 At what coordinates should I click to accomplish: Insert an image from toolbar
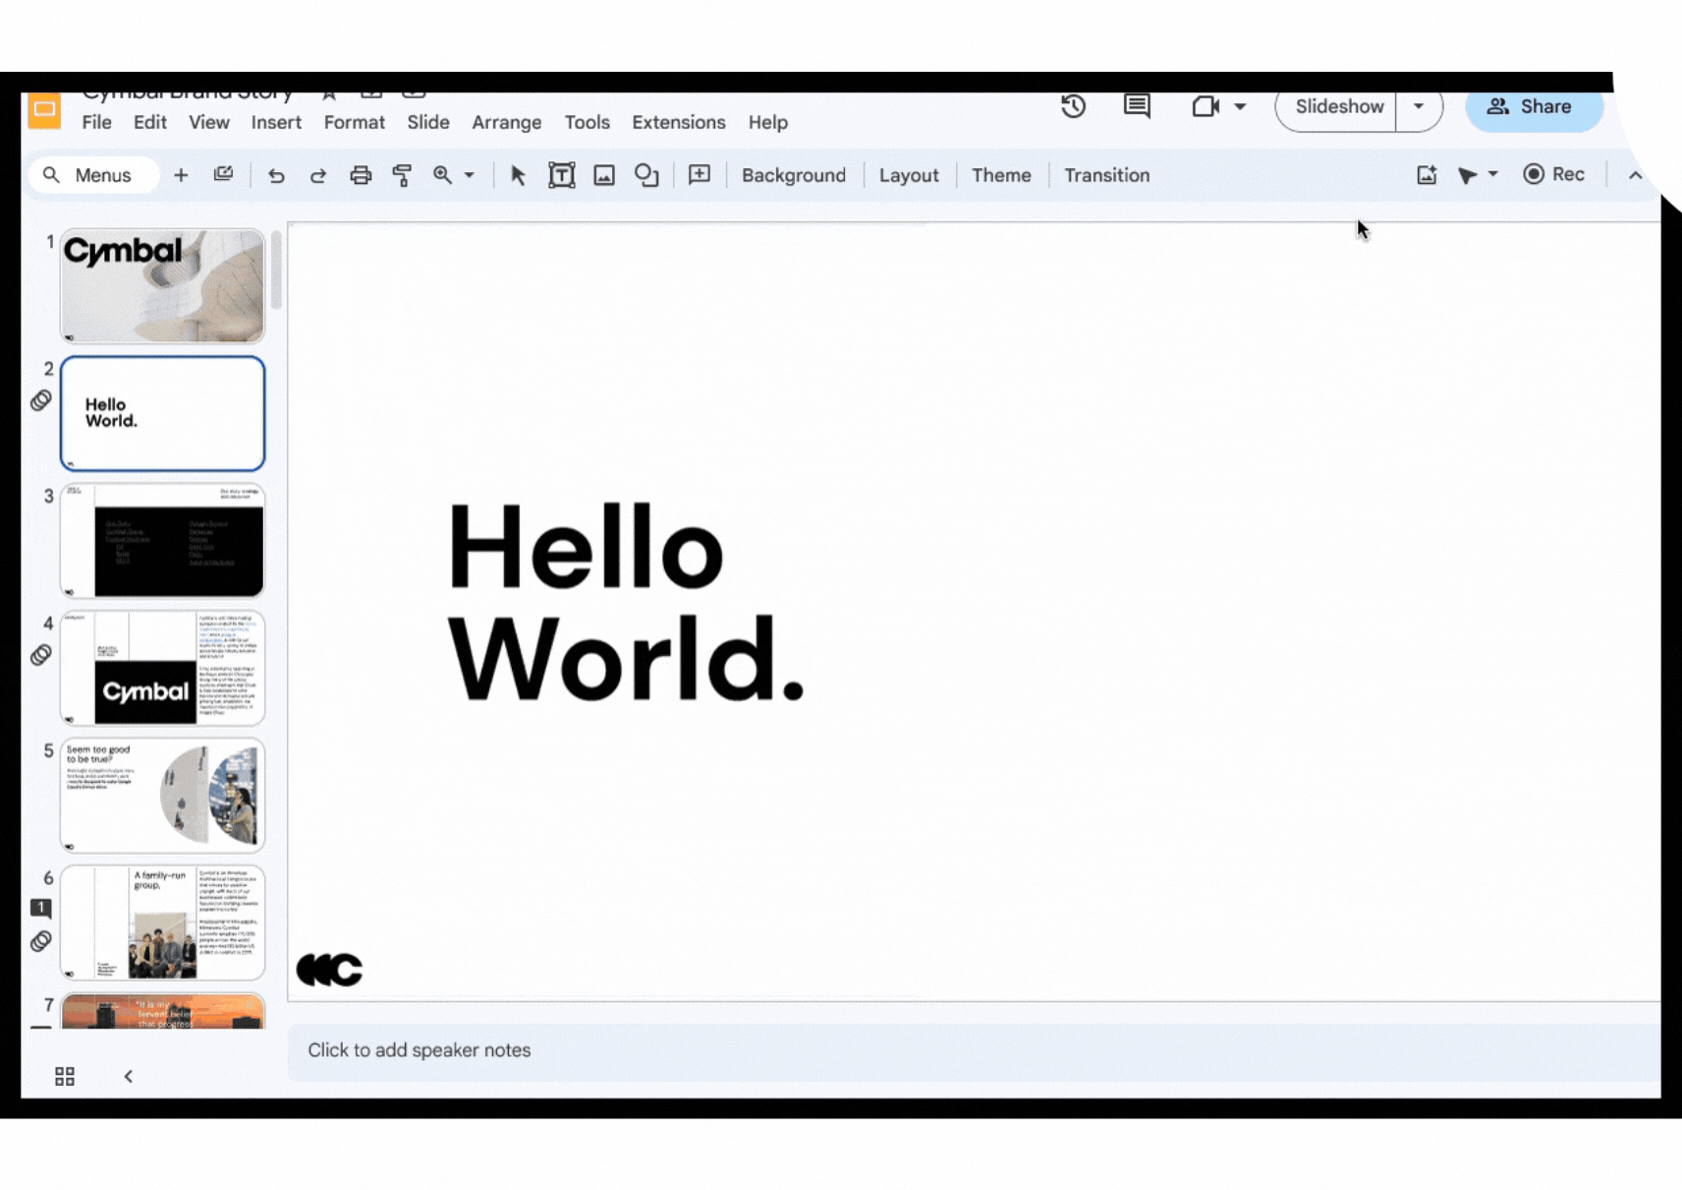coord(604,176)
